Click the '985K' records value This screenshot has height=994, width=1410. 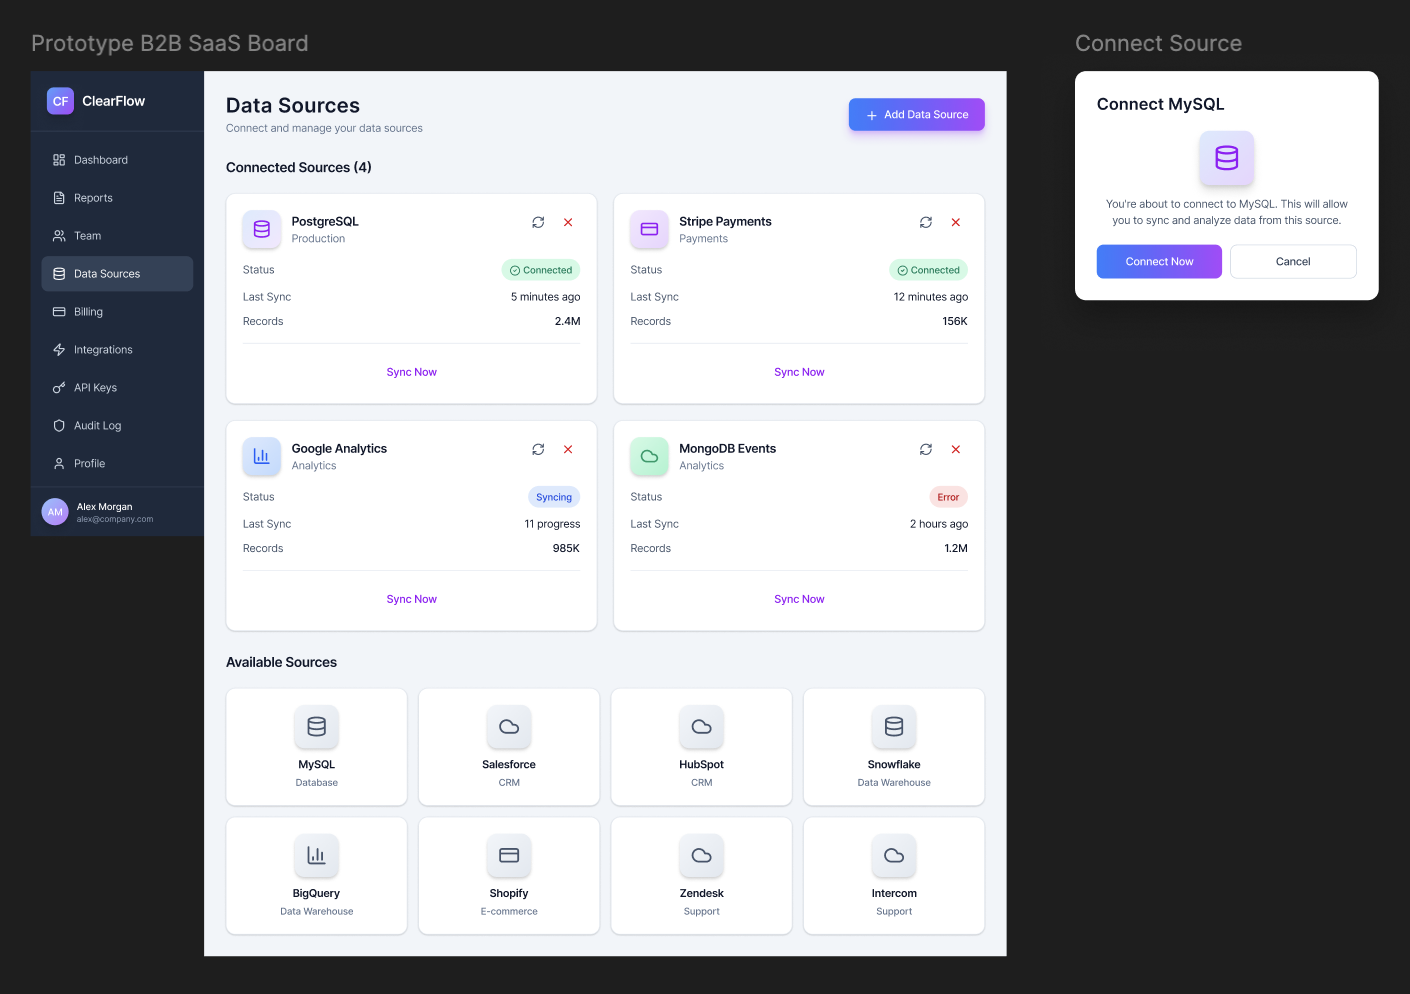566,549
